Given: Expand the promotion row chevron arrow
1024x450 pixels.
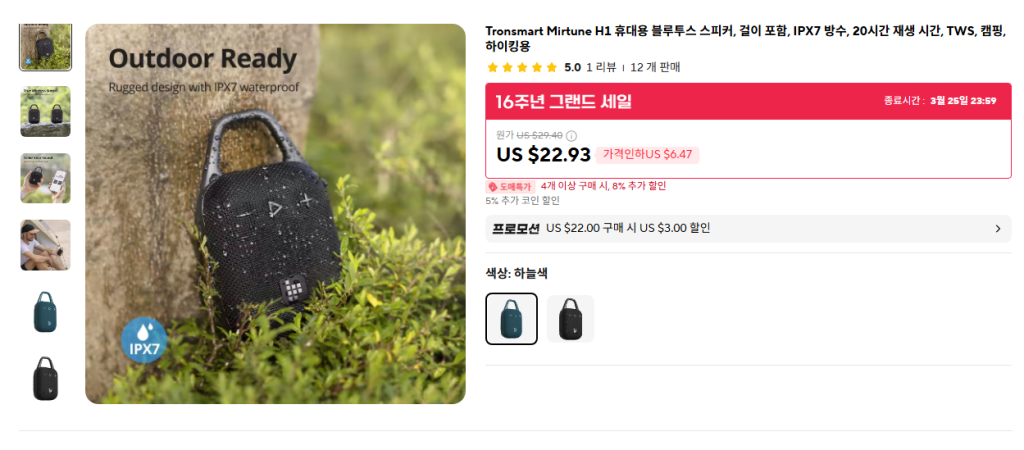Looking at the screenshot, I should coord(997,229).
